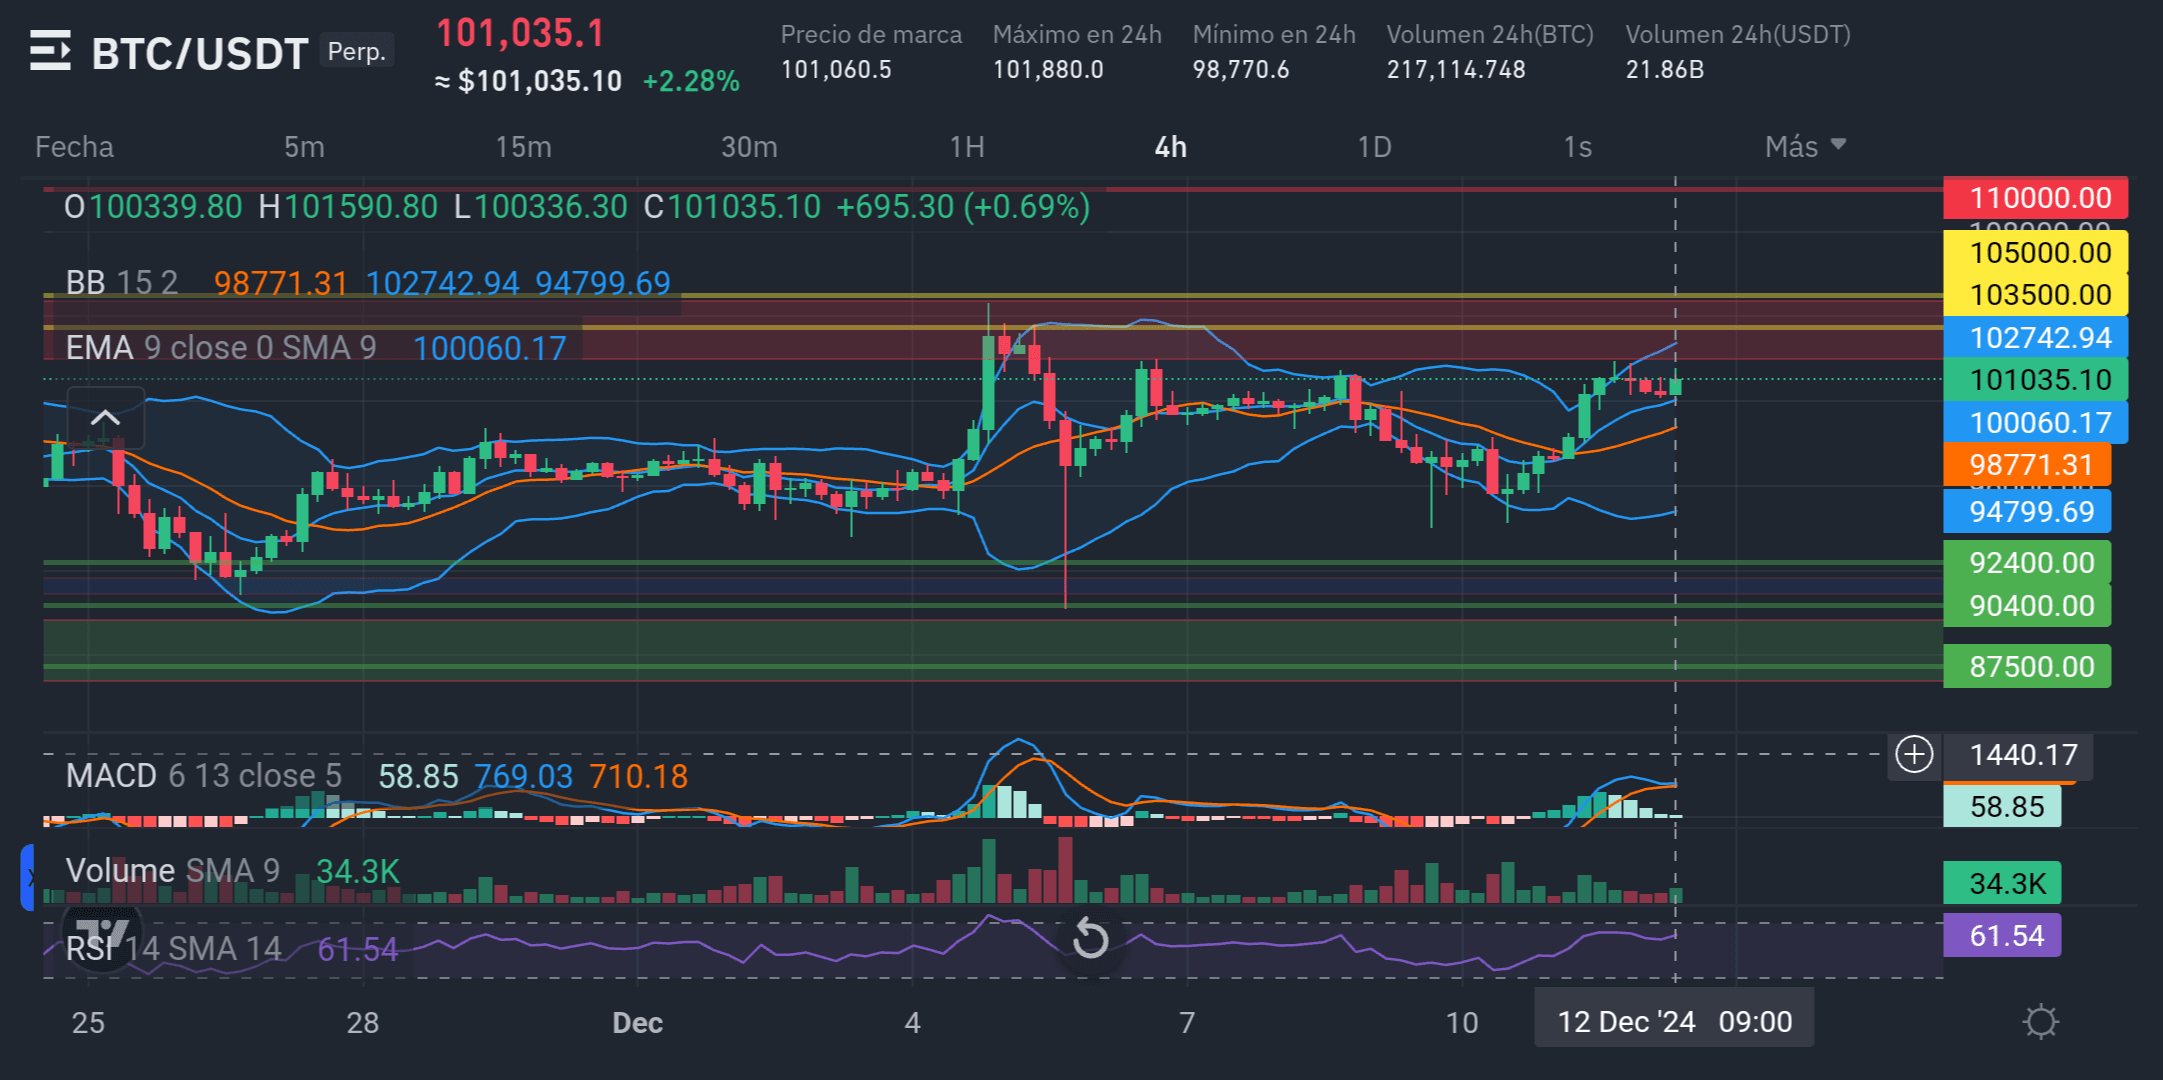The height and width of the screenshot is (1080, 2163).
Task: Click the red 110000.00 price label
Action: coord(2034,198)
